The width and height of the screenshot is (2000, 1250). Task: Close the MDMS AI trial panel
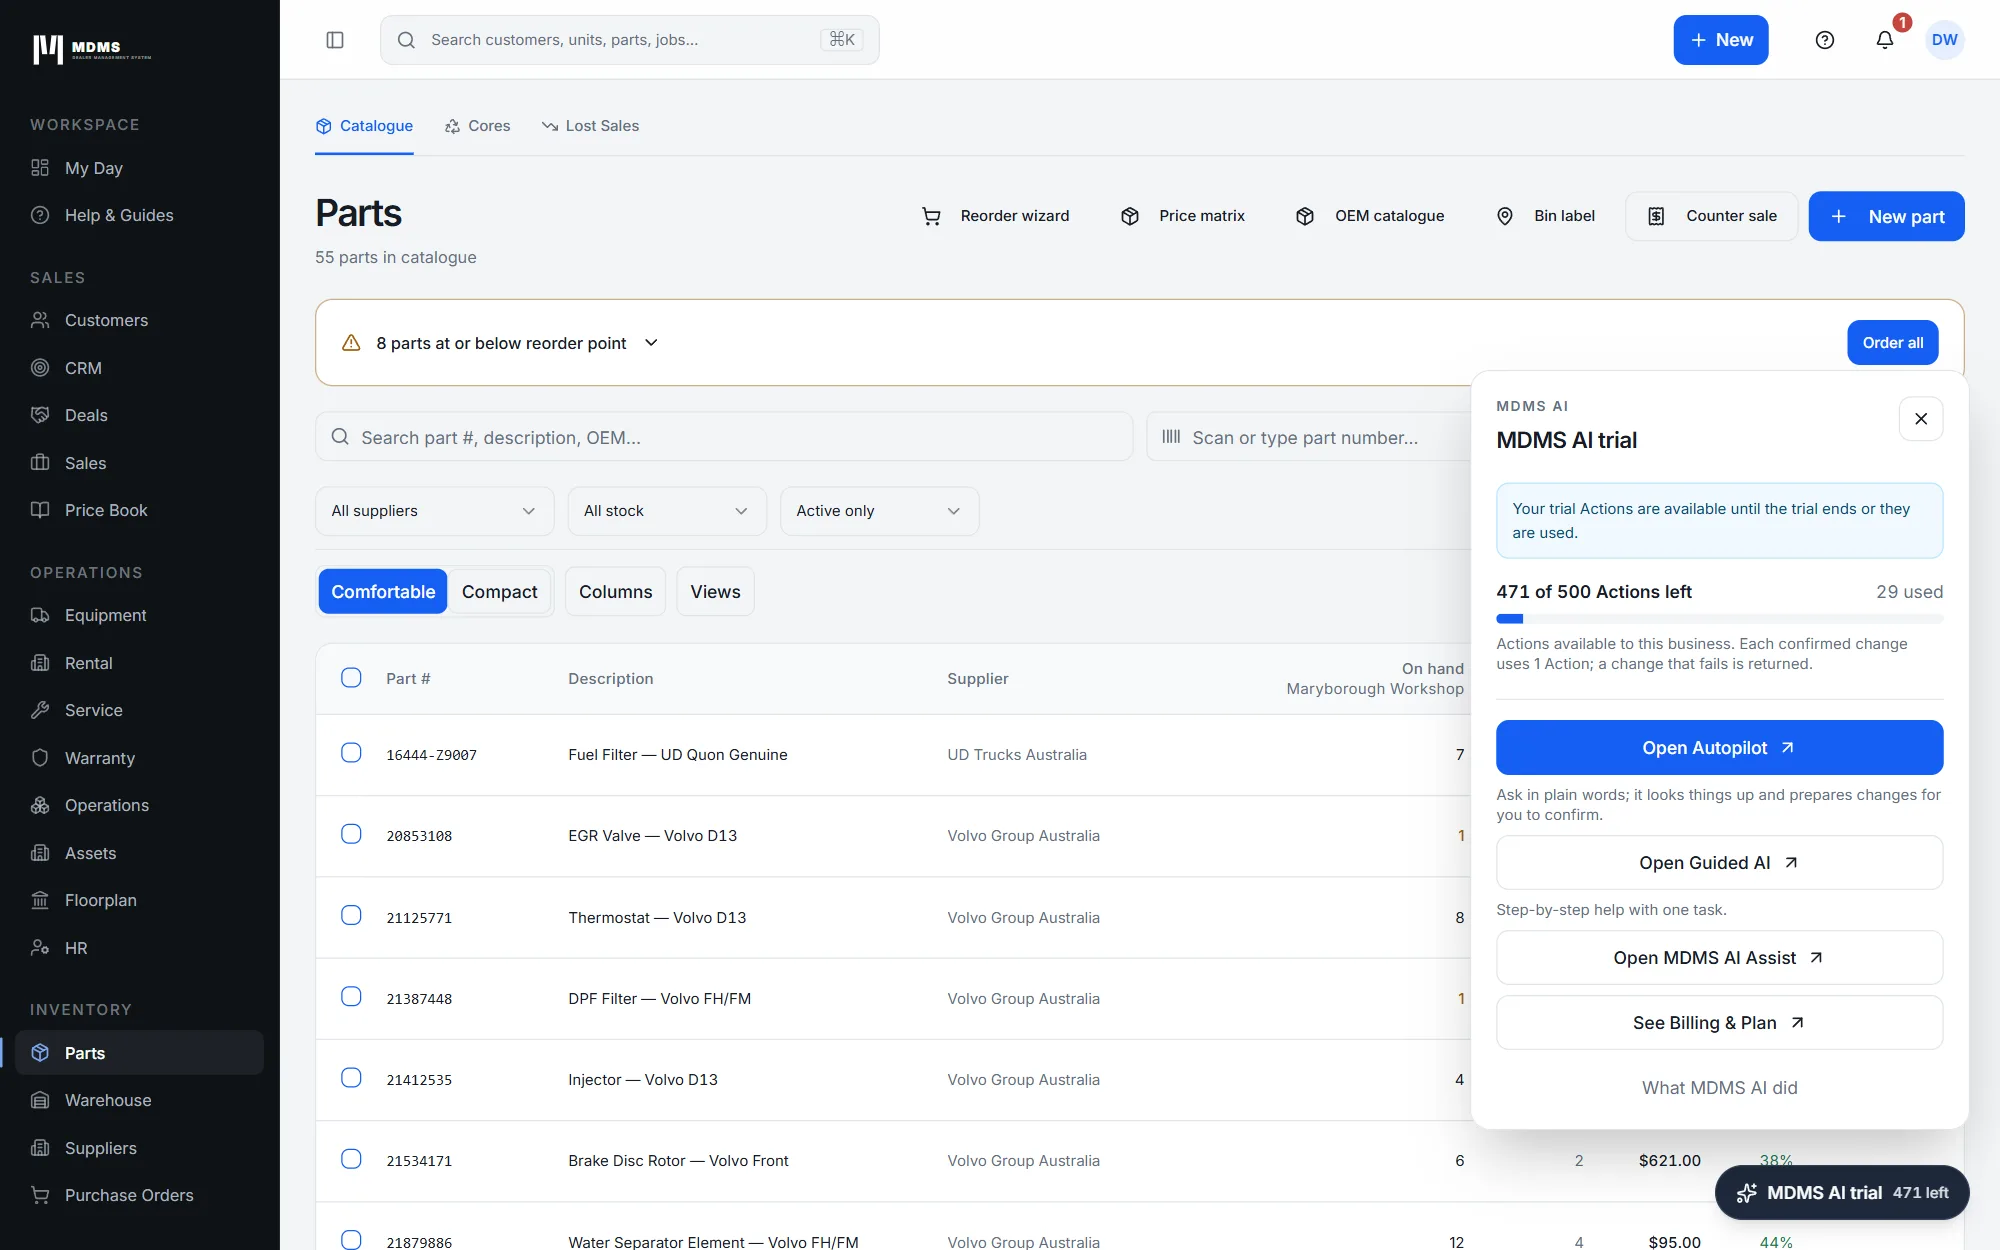tap(1921, 419)
